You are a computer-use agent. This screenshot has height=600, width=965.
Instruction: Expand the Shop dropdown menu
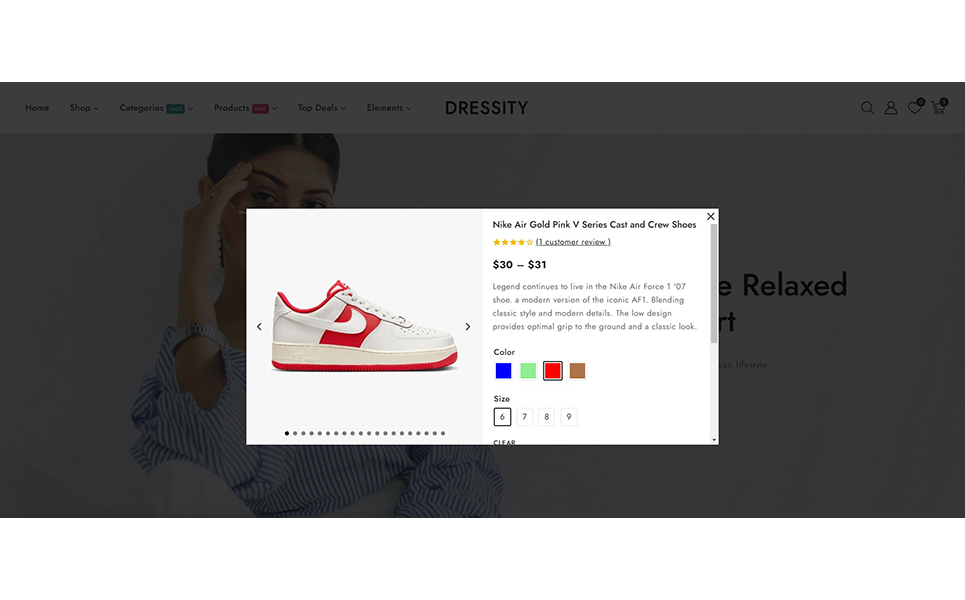84,108
